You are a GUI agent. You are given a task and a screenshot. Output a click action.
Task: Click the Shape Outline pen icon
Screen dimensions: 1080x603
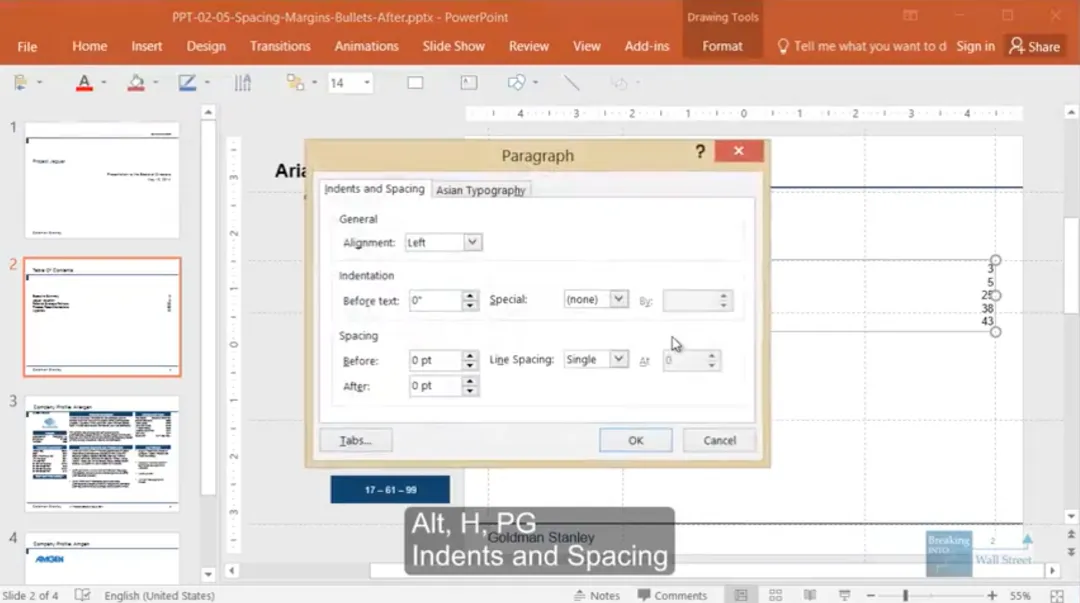[x=187, y=83]
